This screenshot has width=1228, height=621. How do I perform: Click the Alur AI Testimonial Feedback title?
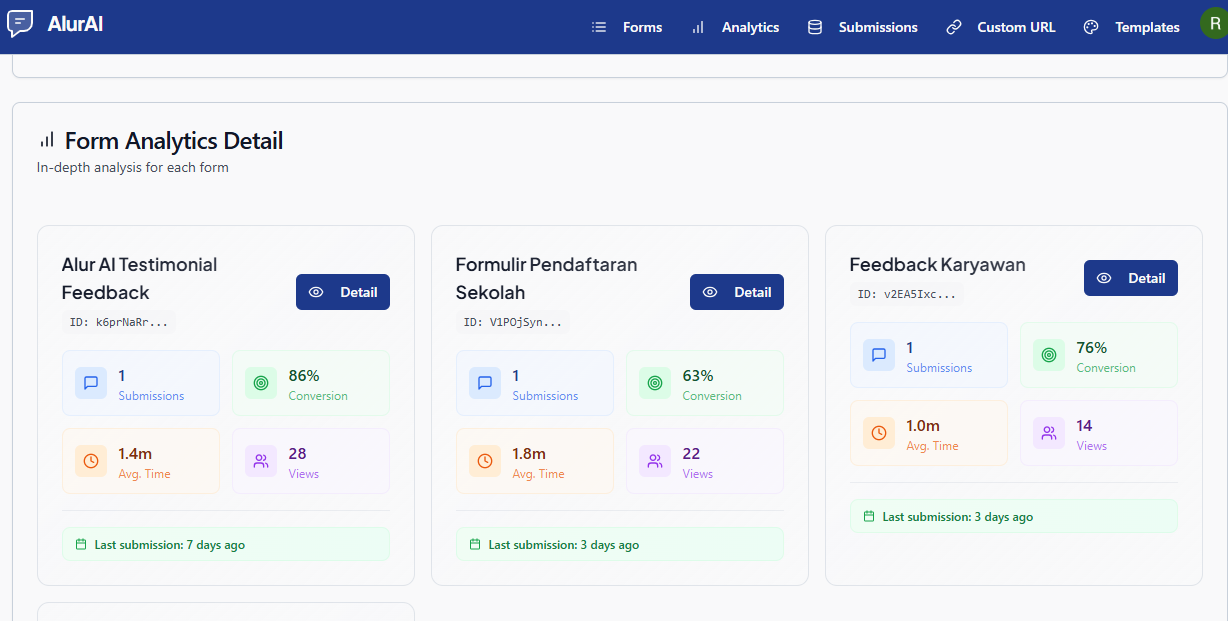click(x=139, y=278)
